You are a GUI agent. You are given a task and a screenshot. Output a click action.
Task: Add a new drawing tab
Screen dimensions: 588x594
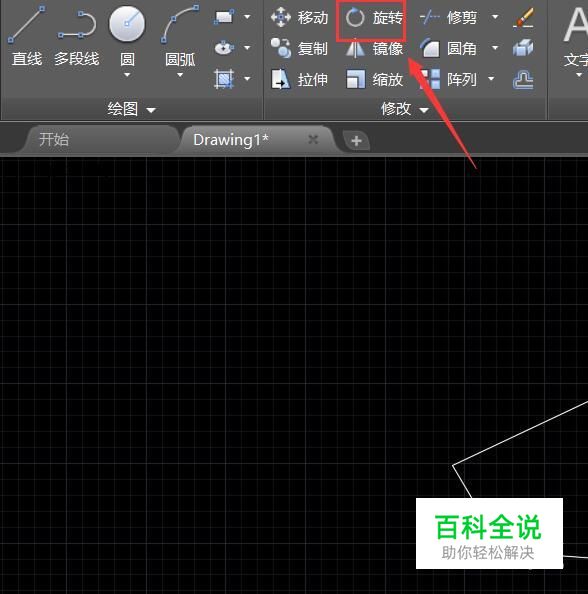[357, 141]
